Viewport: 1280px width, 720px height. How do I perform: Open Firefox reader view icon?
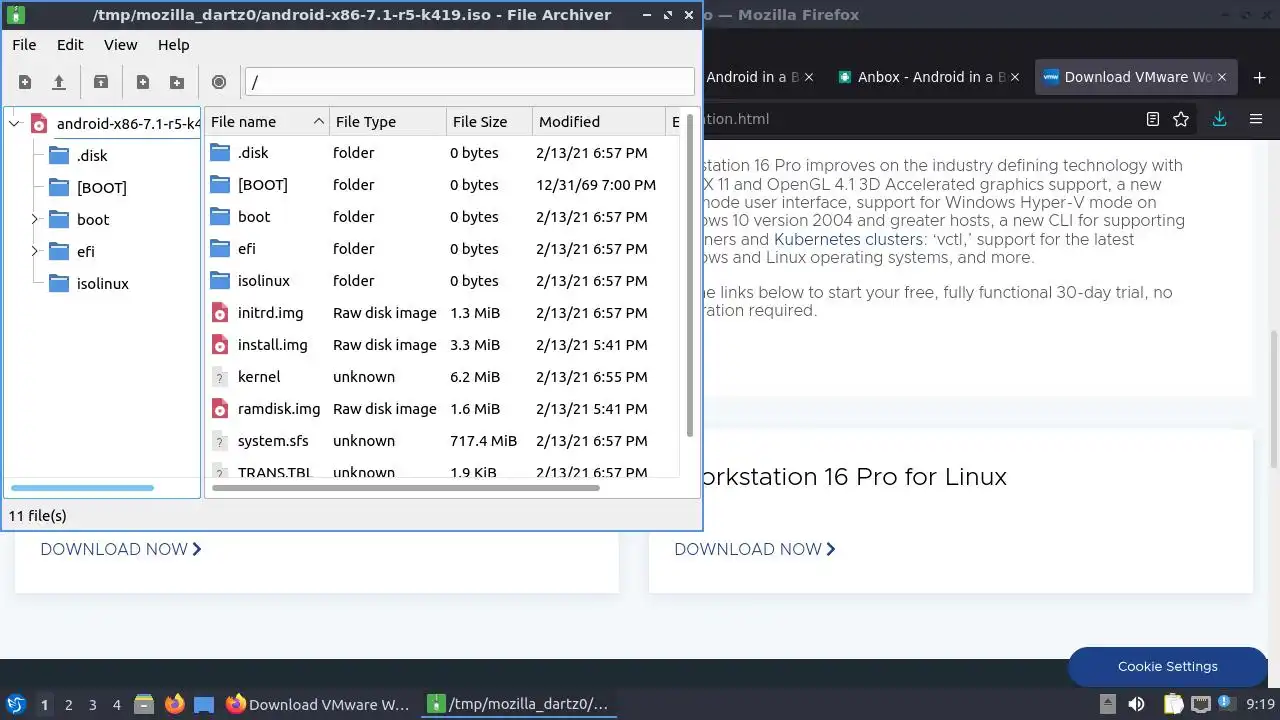pyautogui.click(x=1153, y=119)
